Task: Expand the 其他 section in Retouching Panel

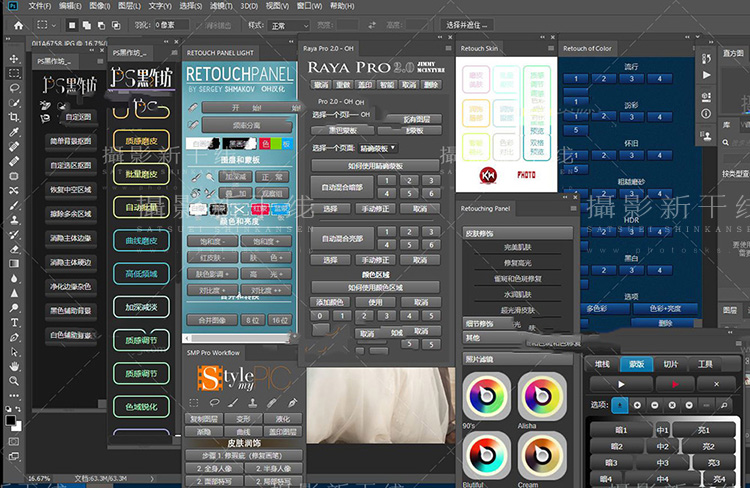Action: tap(497, 338)
